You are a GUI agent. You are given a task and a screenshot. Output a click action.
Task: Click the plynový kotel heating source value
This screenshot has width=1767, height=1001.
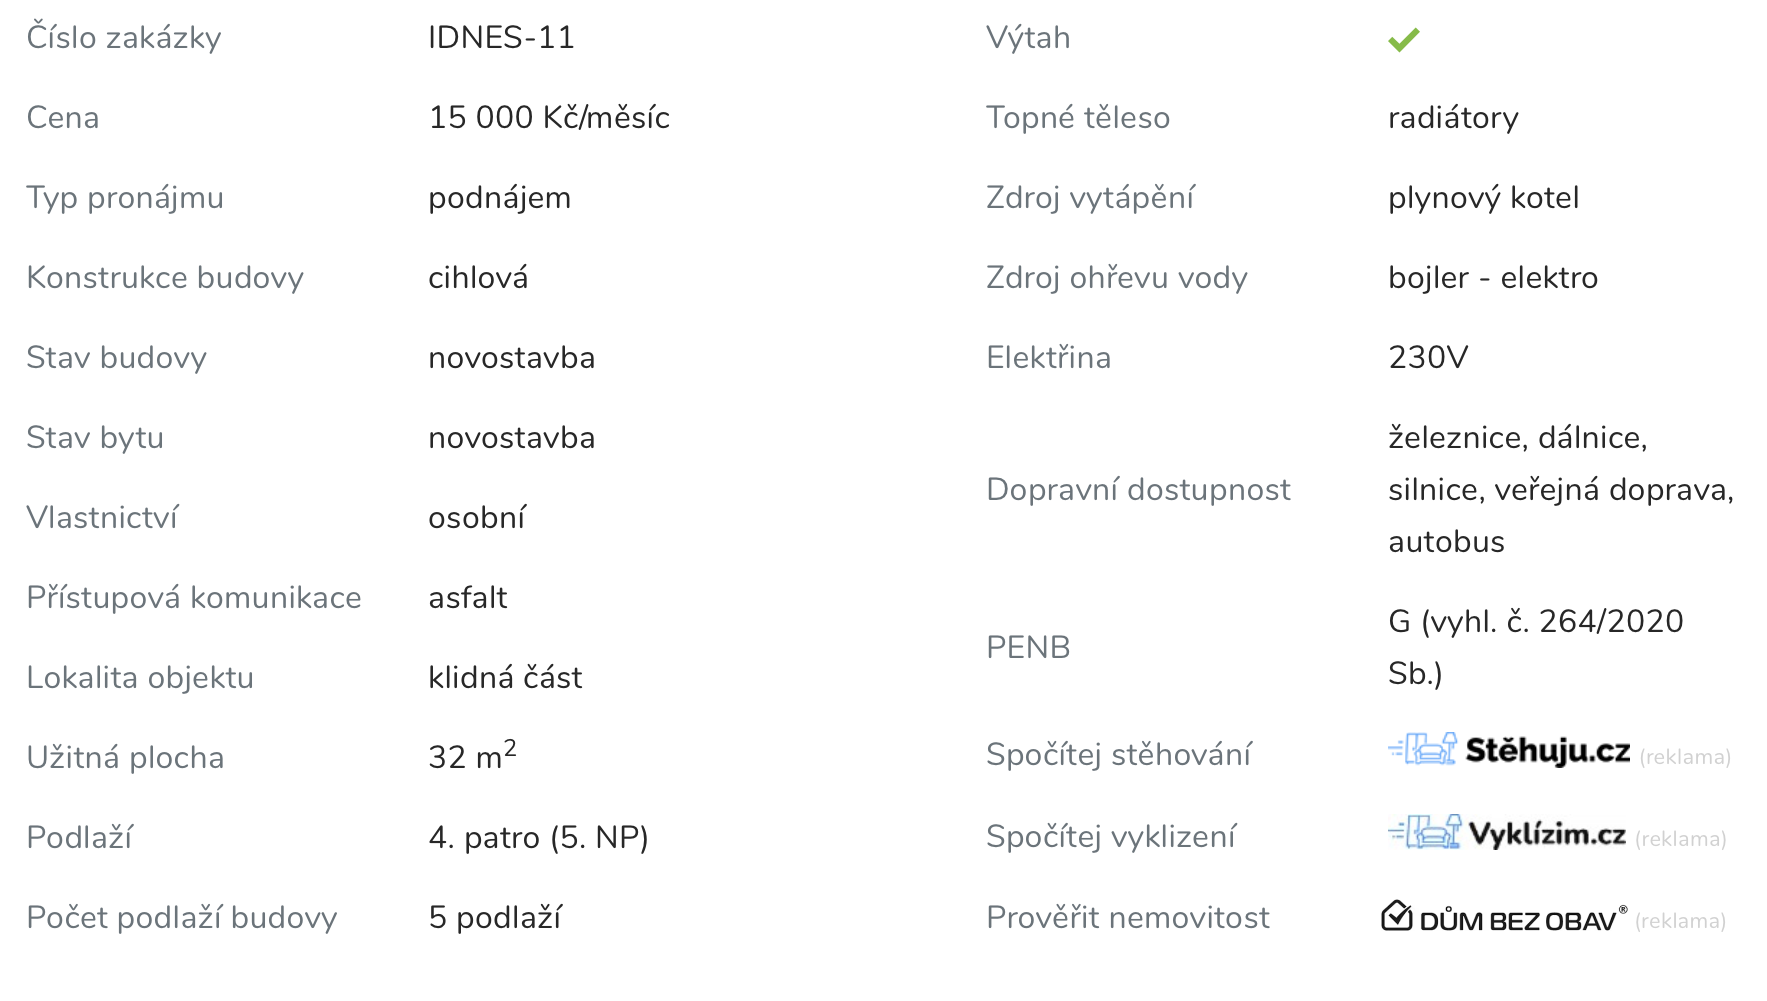click(x=1483, y=198)
